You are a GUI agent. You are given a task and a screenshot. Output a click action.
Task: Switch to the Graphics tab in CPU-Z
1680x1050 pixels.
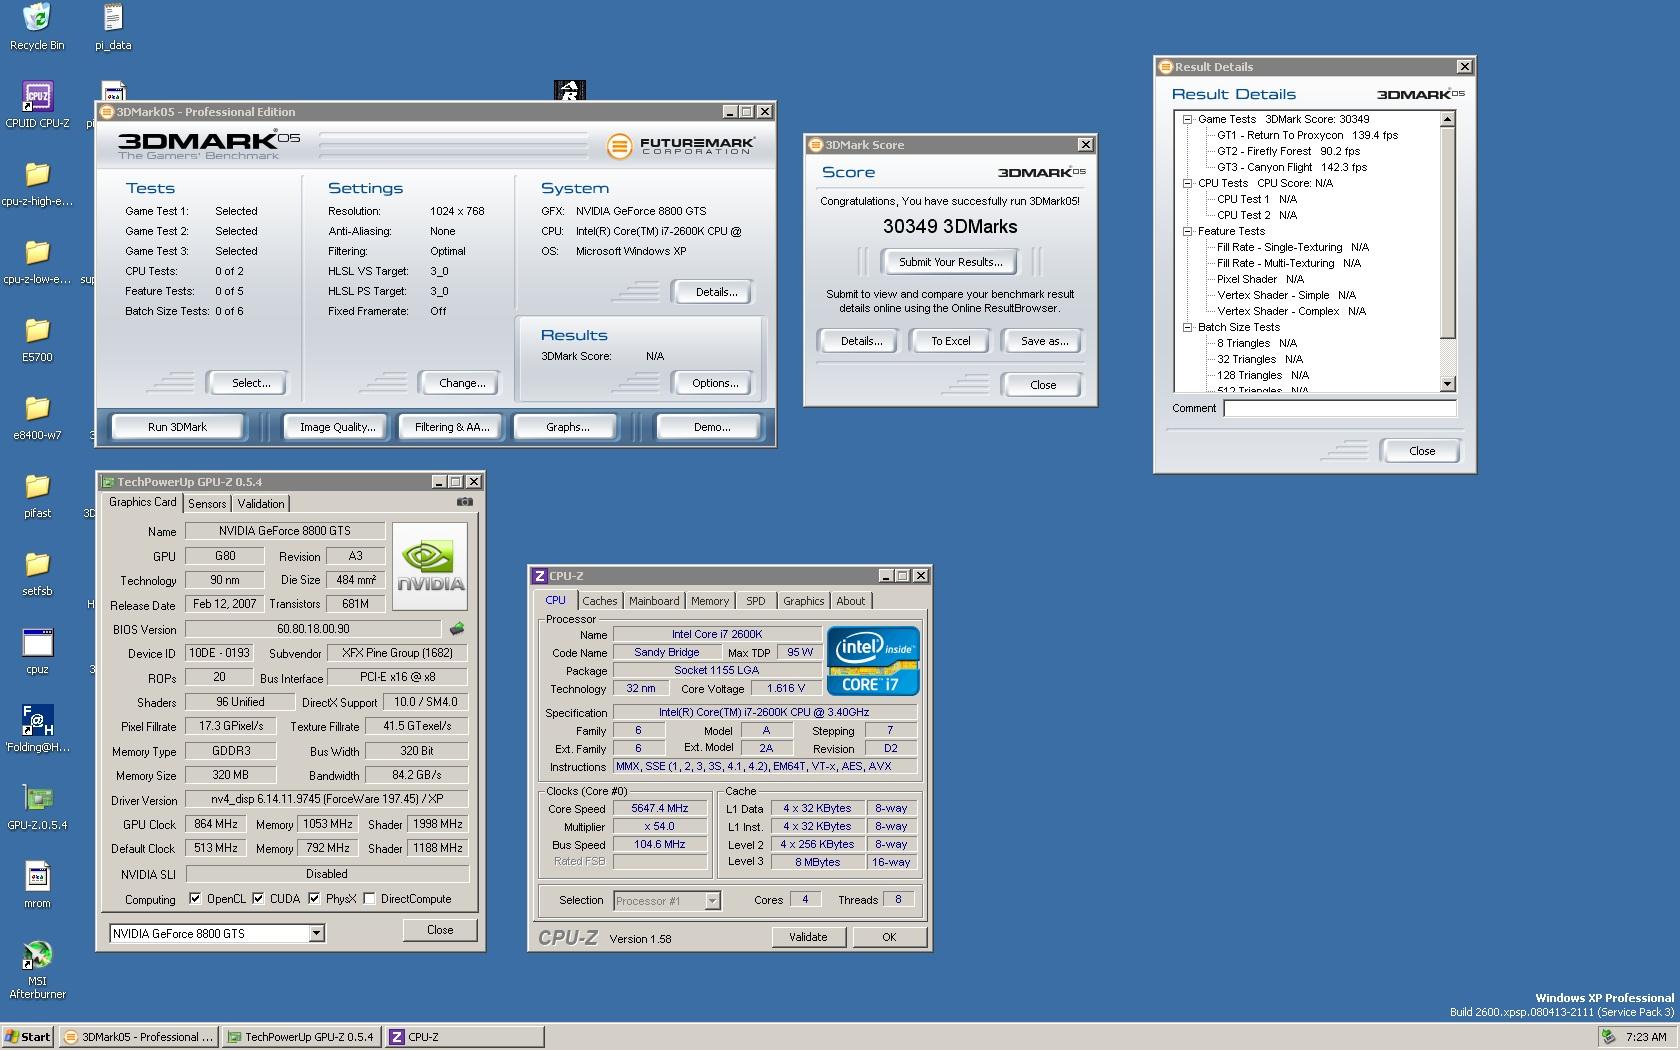pos(804,601)
